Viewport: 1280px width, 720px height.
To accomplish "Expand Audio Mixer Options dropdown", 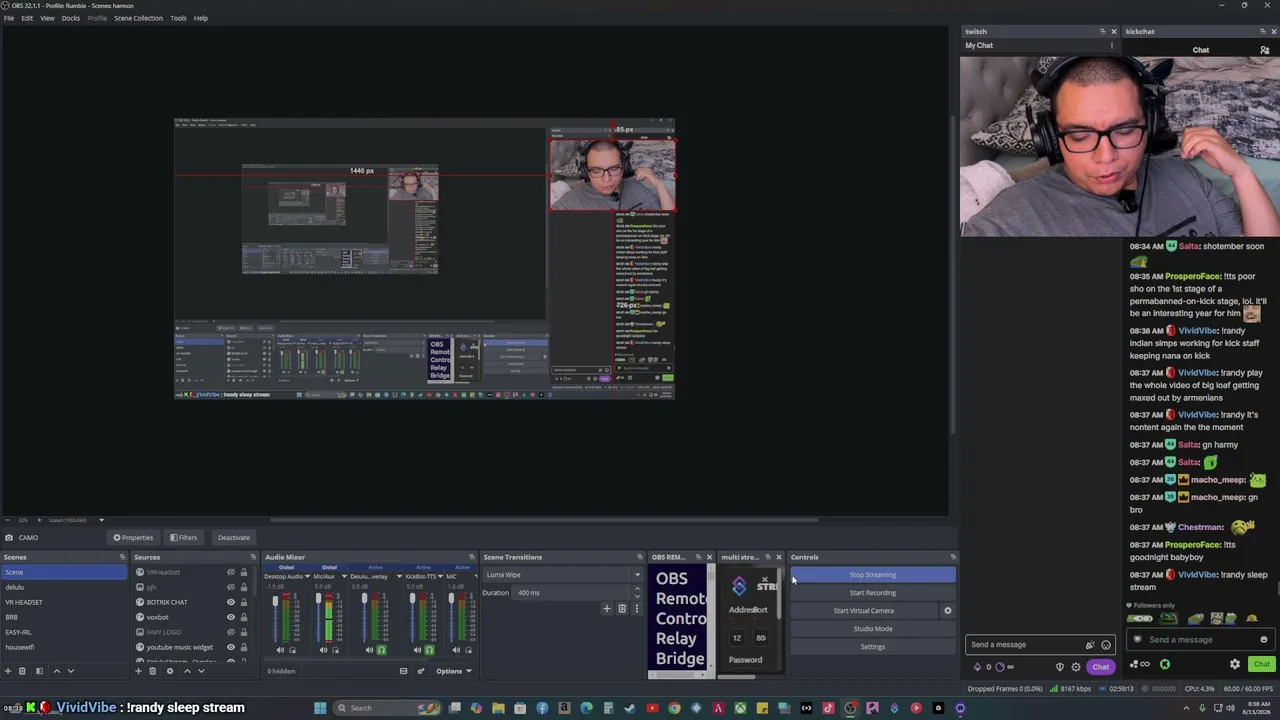I will tap(453, 671).
